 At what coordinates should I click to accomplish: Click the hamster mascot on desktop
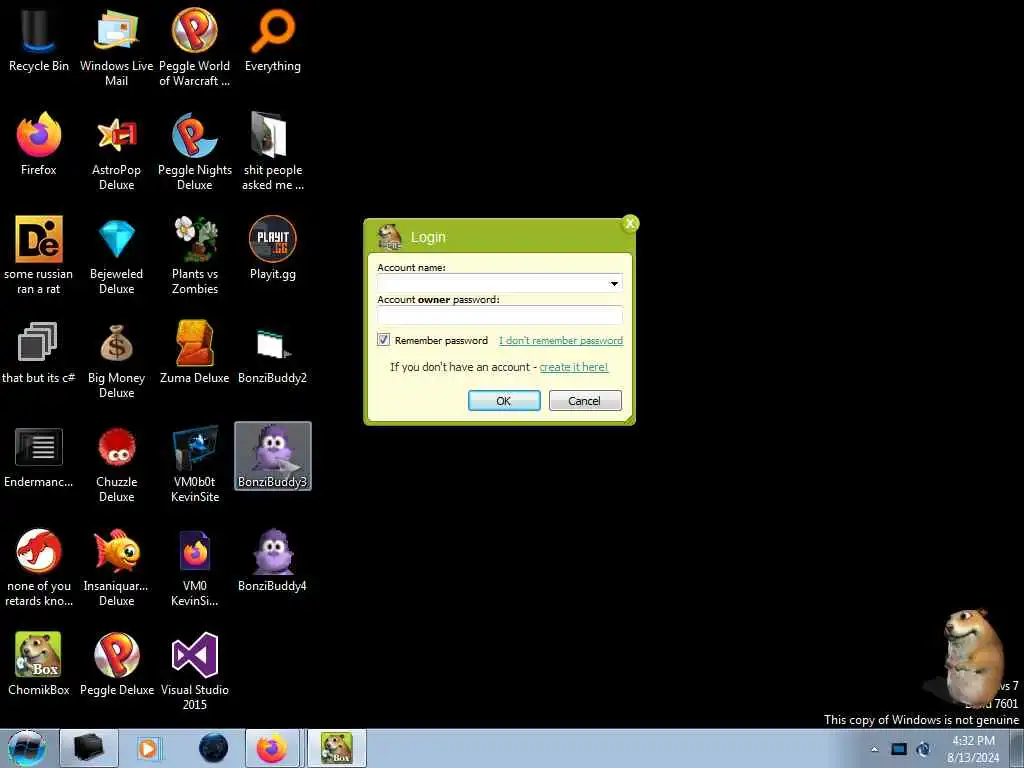point(971,656)
